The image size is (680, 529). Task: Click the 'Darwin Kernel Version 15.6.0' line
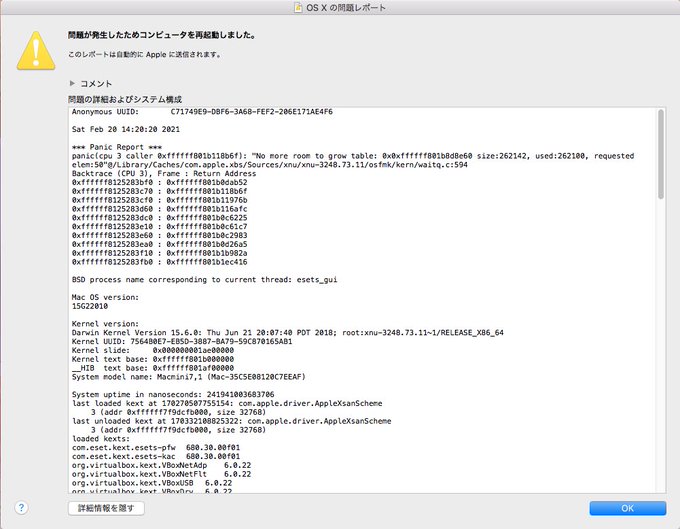pos(288,333)
